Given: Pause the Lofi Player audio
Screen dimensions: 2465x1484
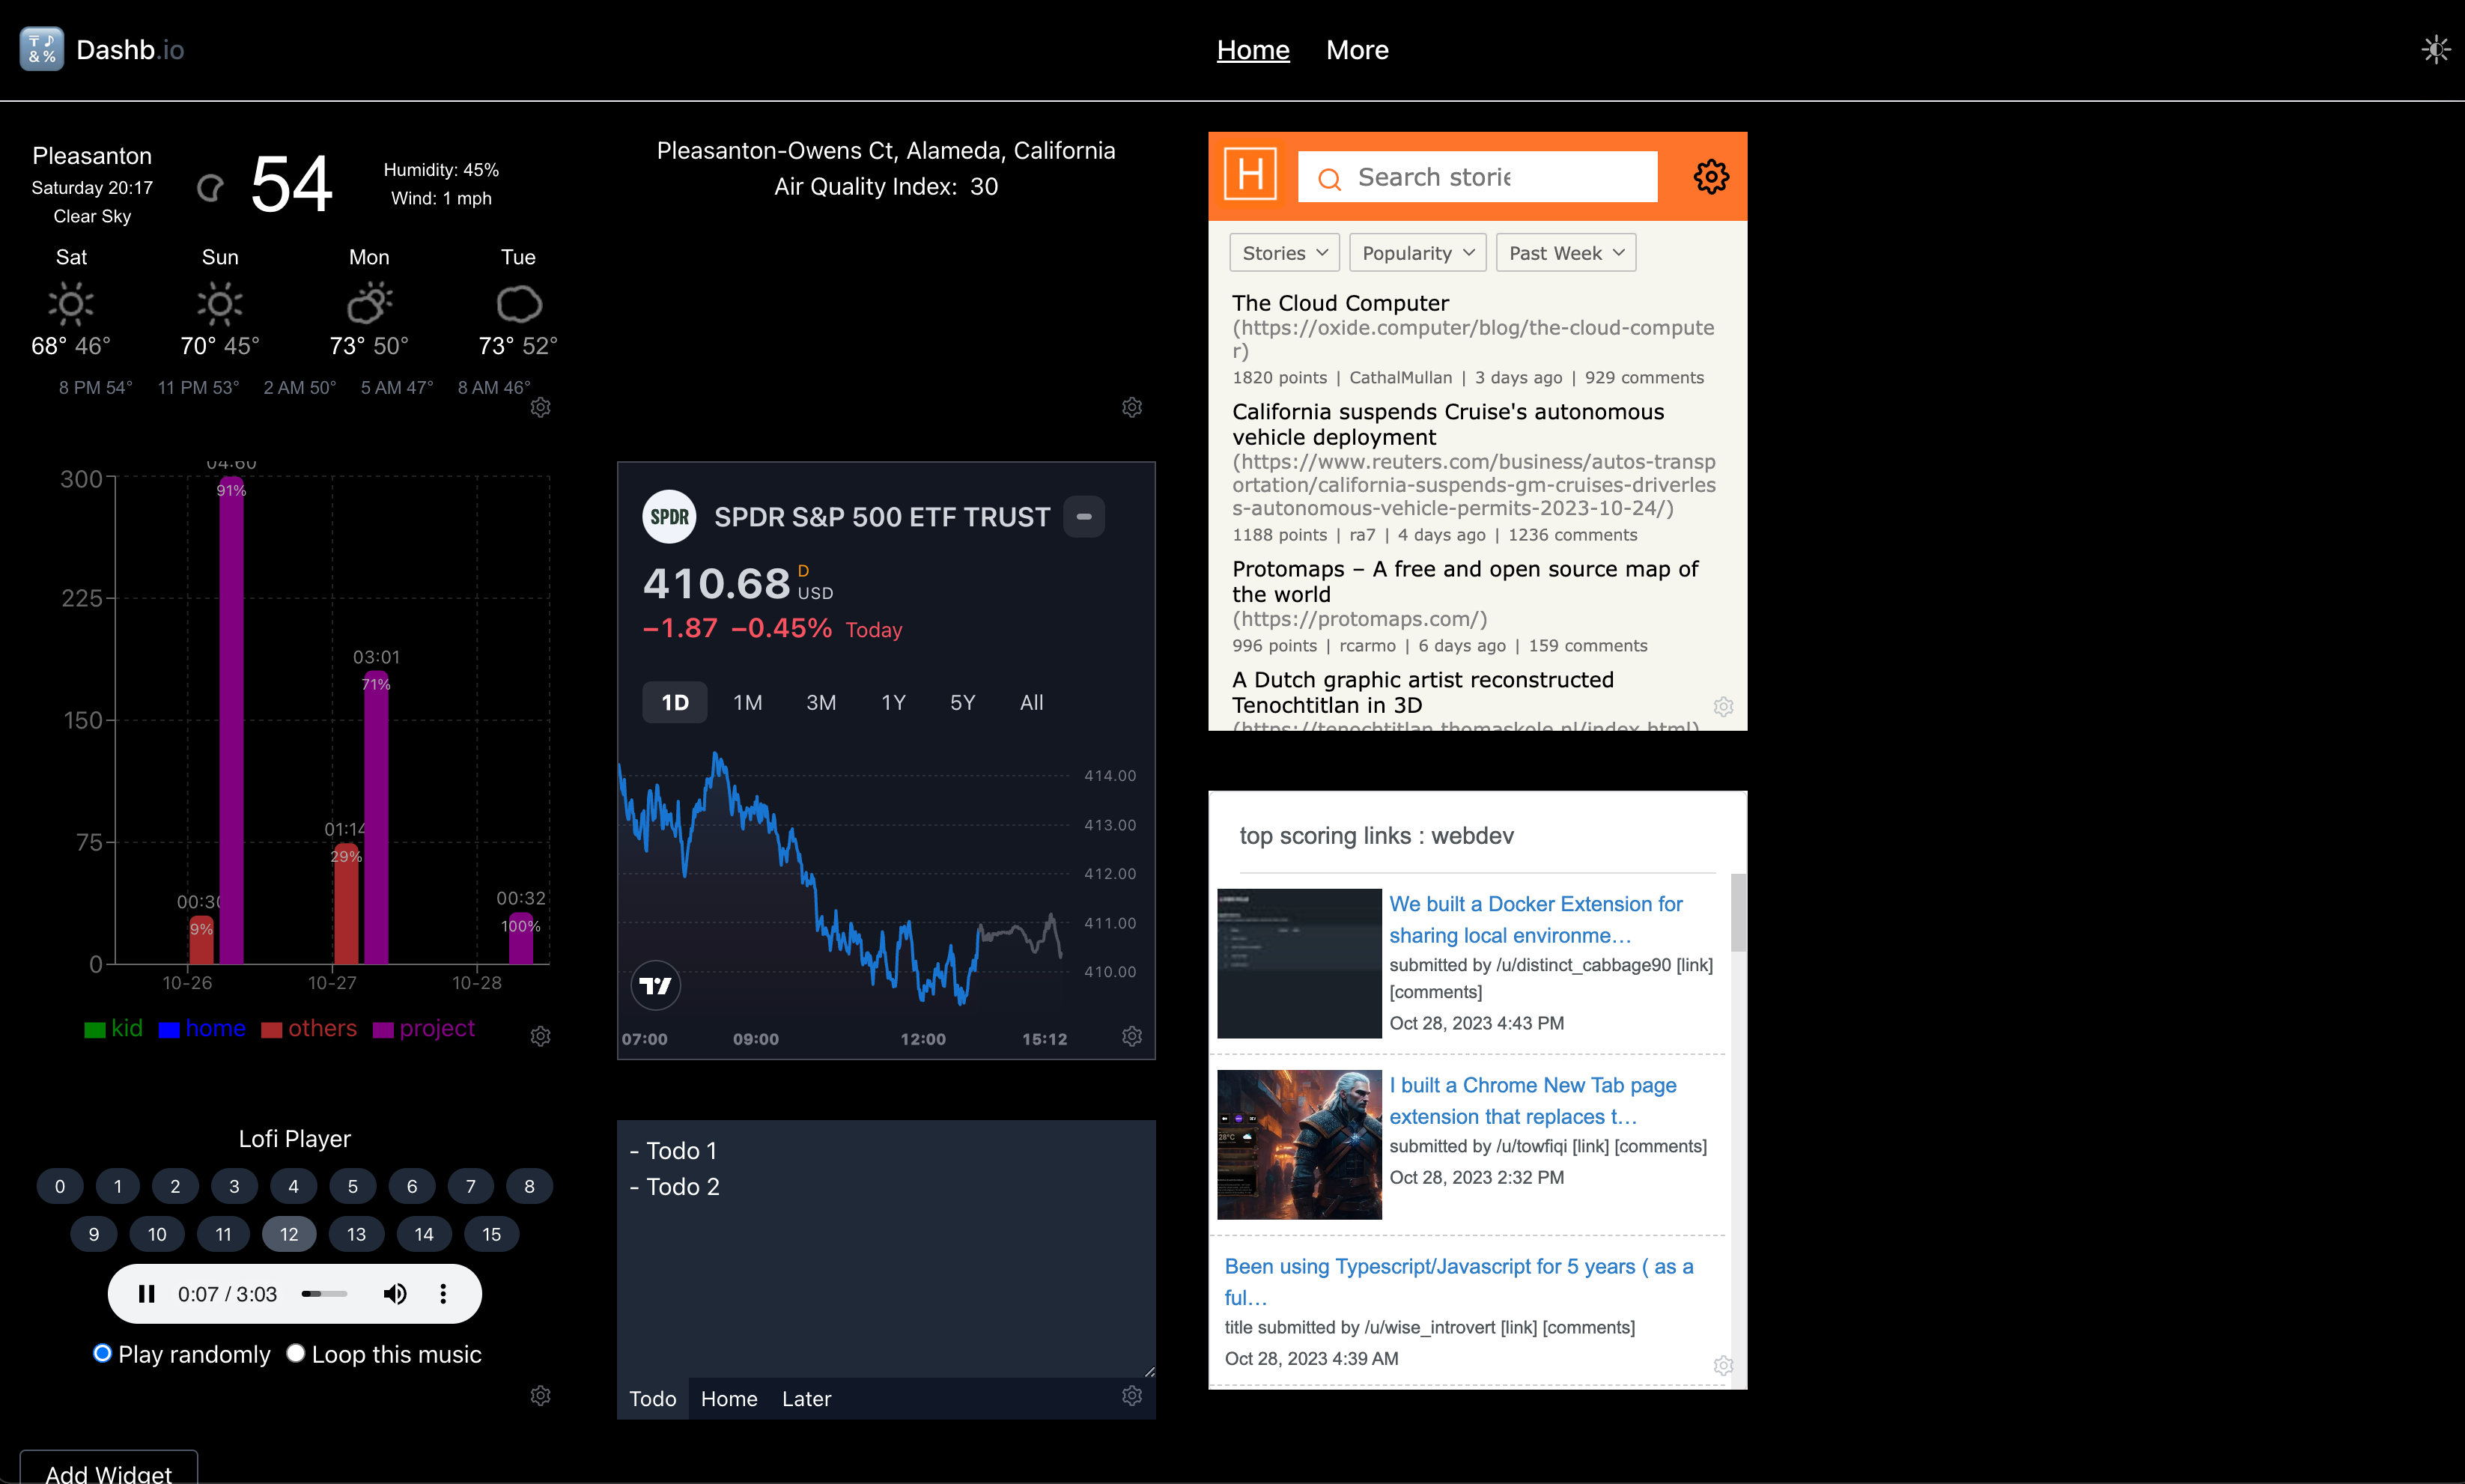Looking at the screenshot, I should click(146, 1294).
